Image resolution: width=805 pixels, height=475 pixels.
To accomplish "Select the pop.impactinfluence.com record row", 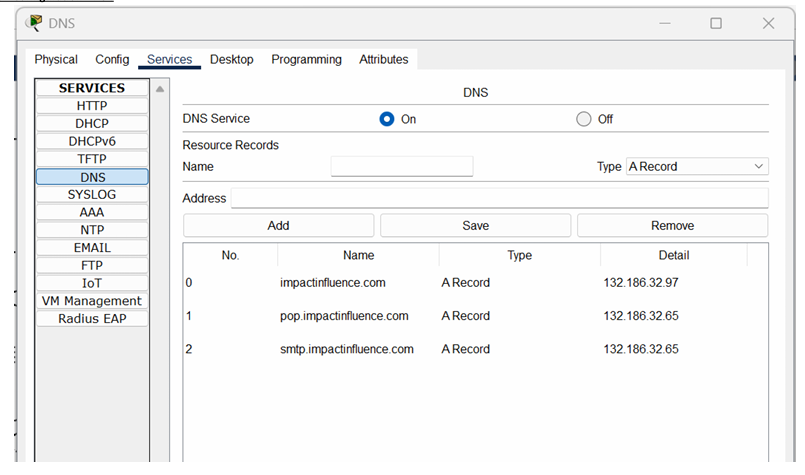I will [x=475, y=316].
